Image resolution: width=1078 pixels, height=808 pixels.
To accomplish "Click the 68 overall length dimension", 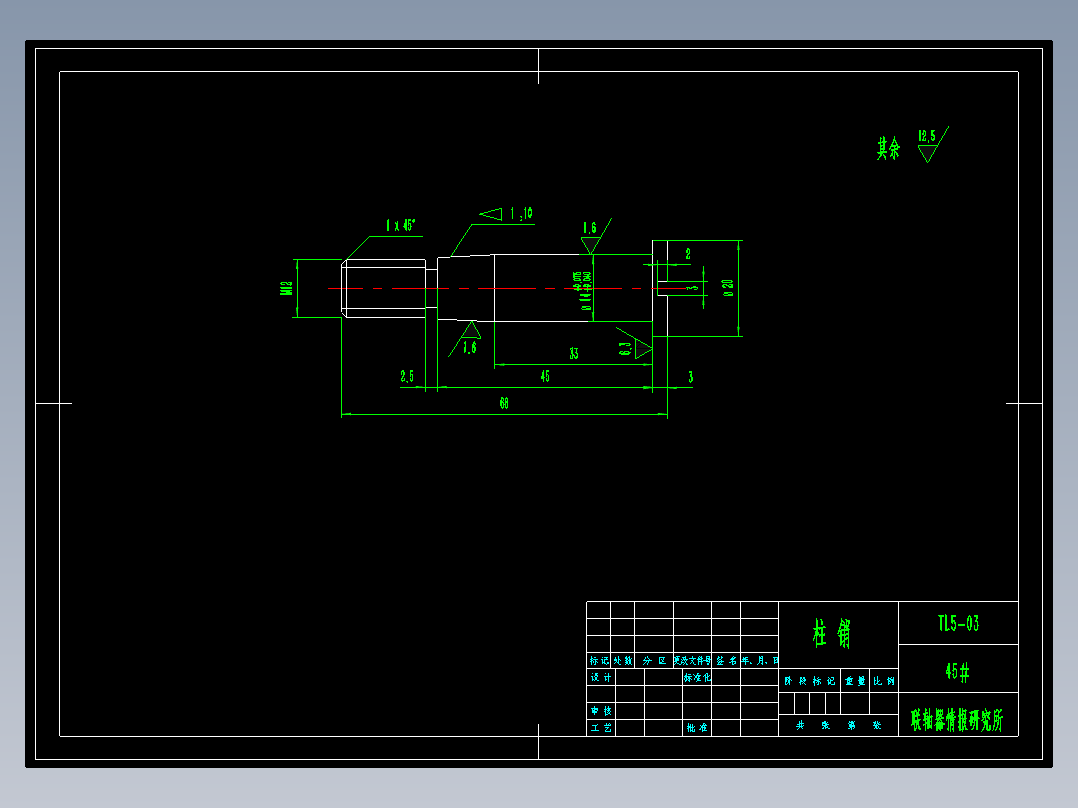I will click(x=504, y=403).
